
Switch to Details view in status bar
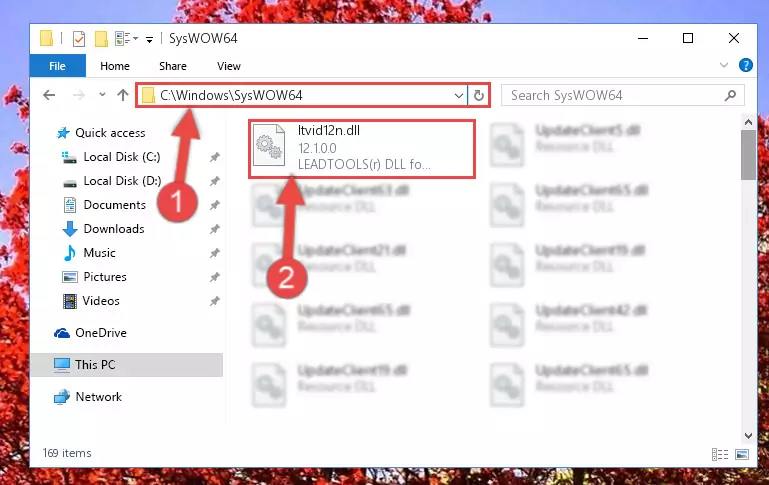point(719,455)
